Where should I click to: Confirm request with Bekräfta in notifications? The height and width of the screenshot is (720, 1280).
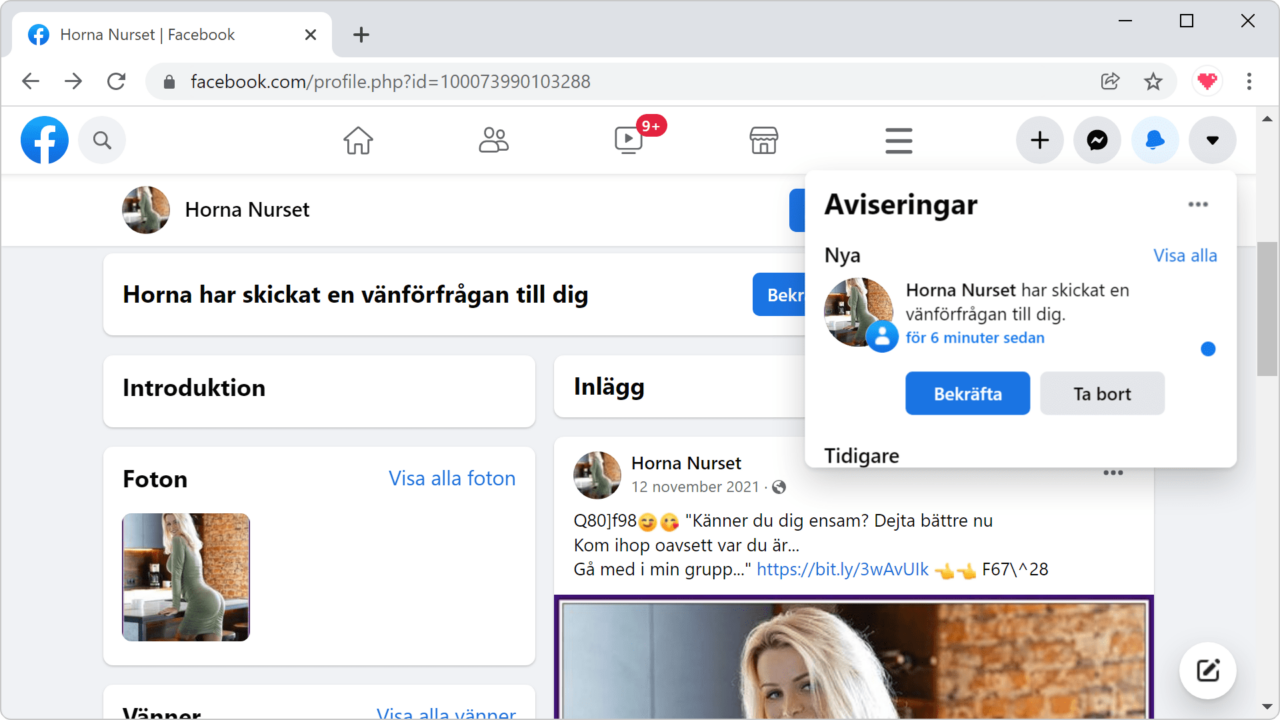(x=968, y=394)
